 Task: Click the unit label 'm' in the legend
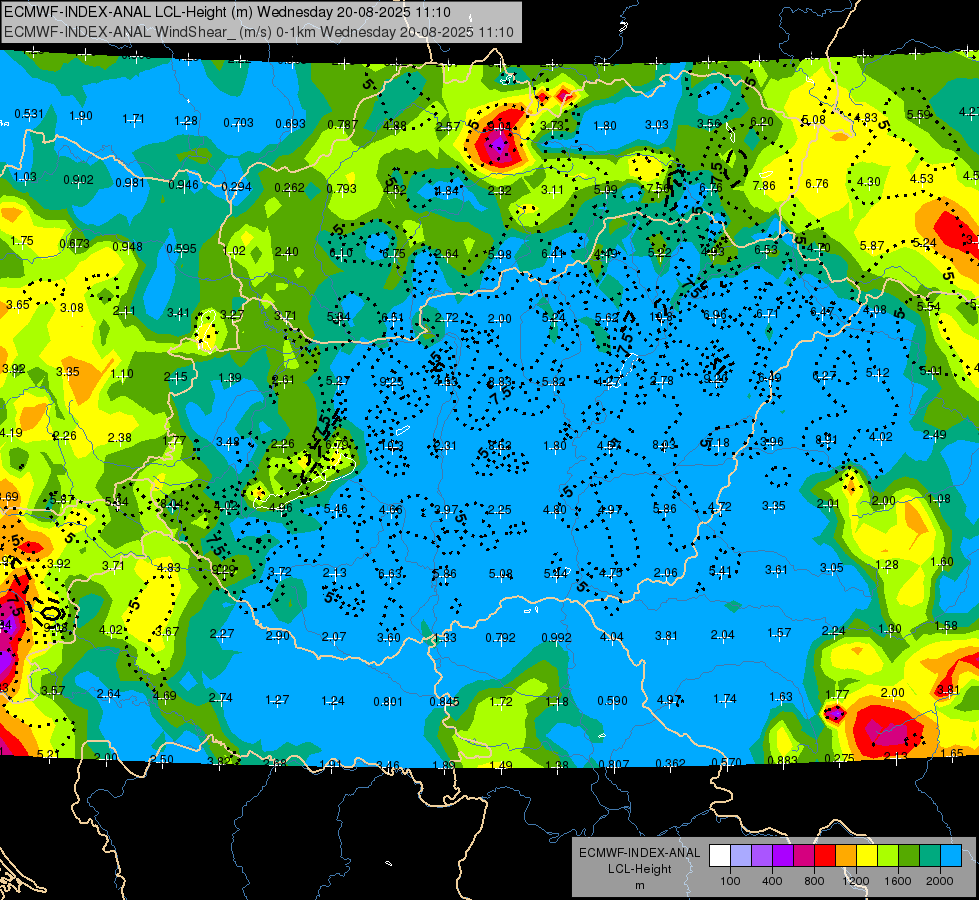[639, 885]
